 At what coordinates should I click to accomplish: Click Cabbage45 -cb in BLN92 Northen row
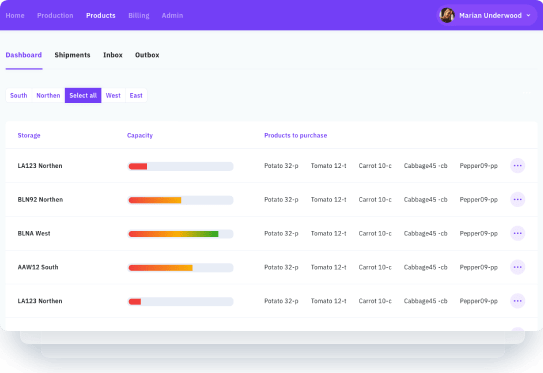point(426,199)
